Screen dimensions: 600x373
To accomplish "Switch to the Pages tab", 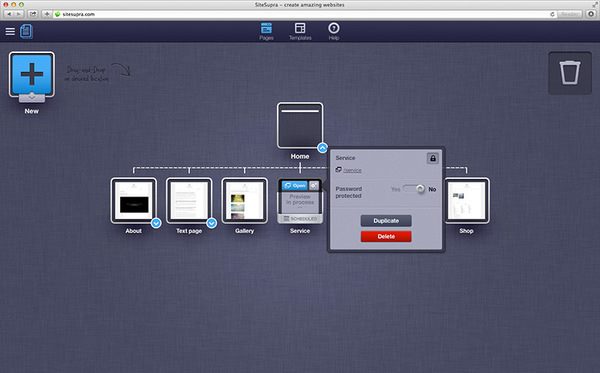I will click(266, 31).
